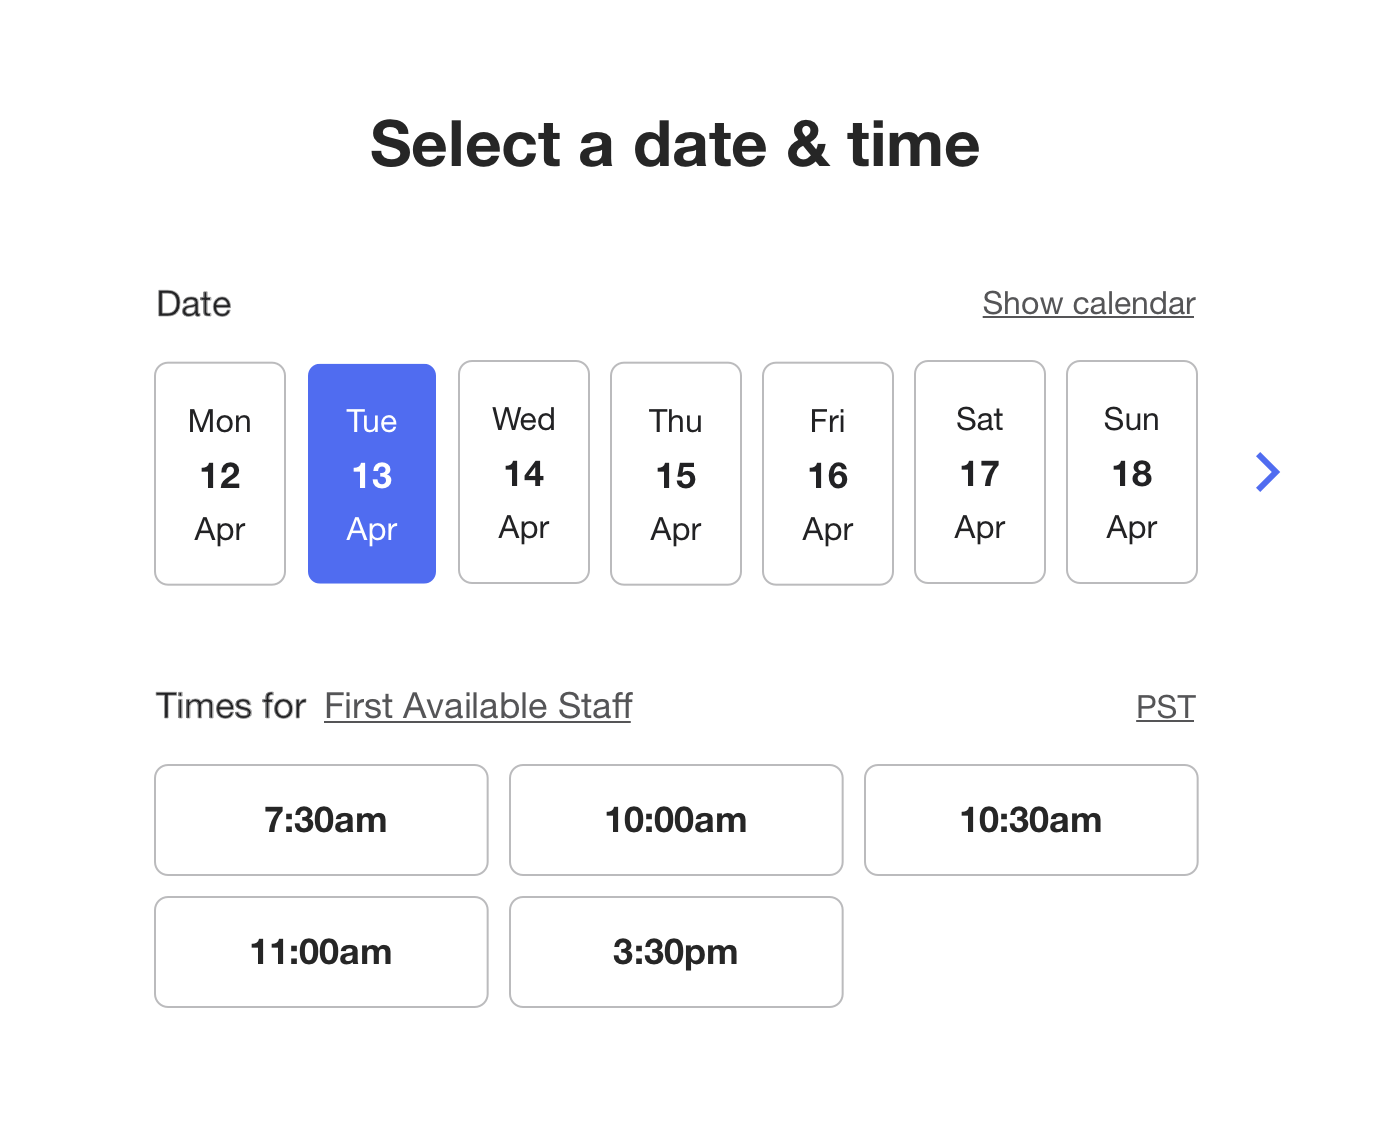1382x1132 pixels.
Task: Select the 3:30pm time slot
Action: pos(676,952)
